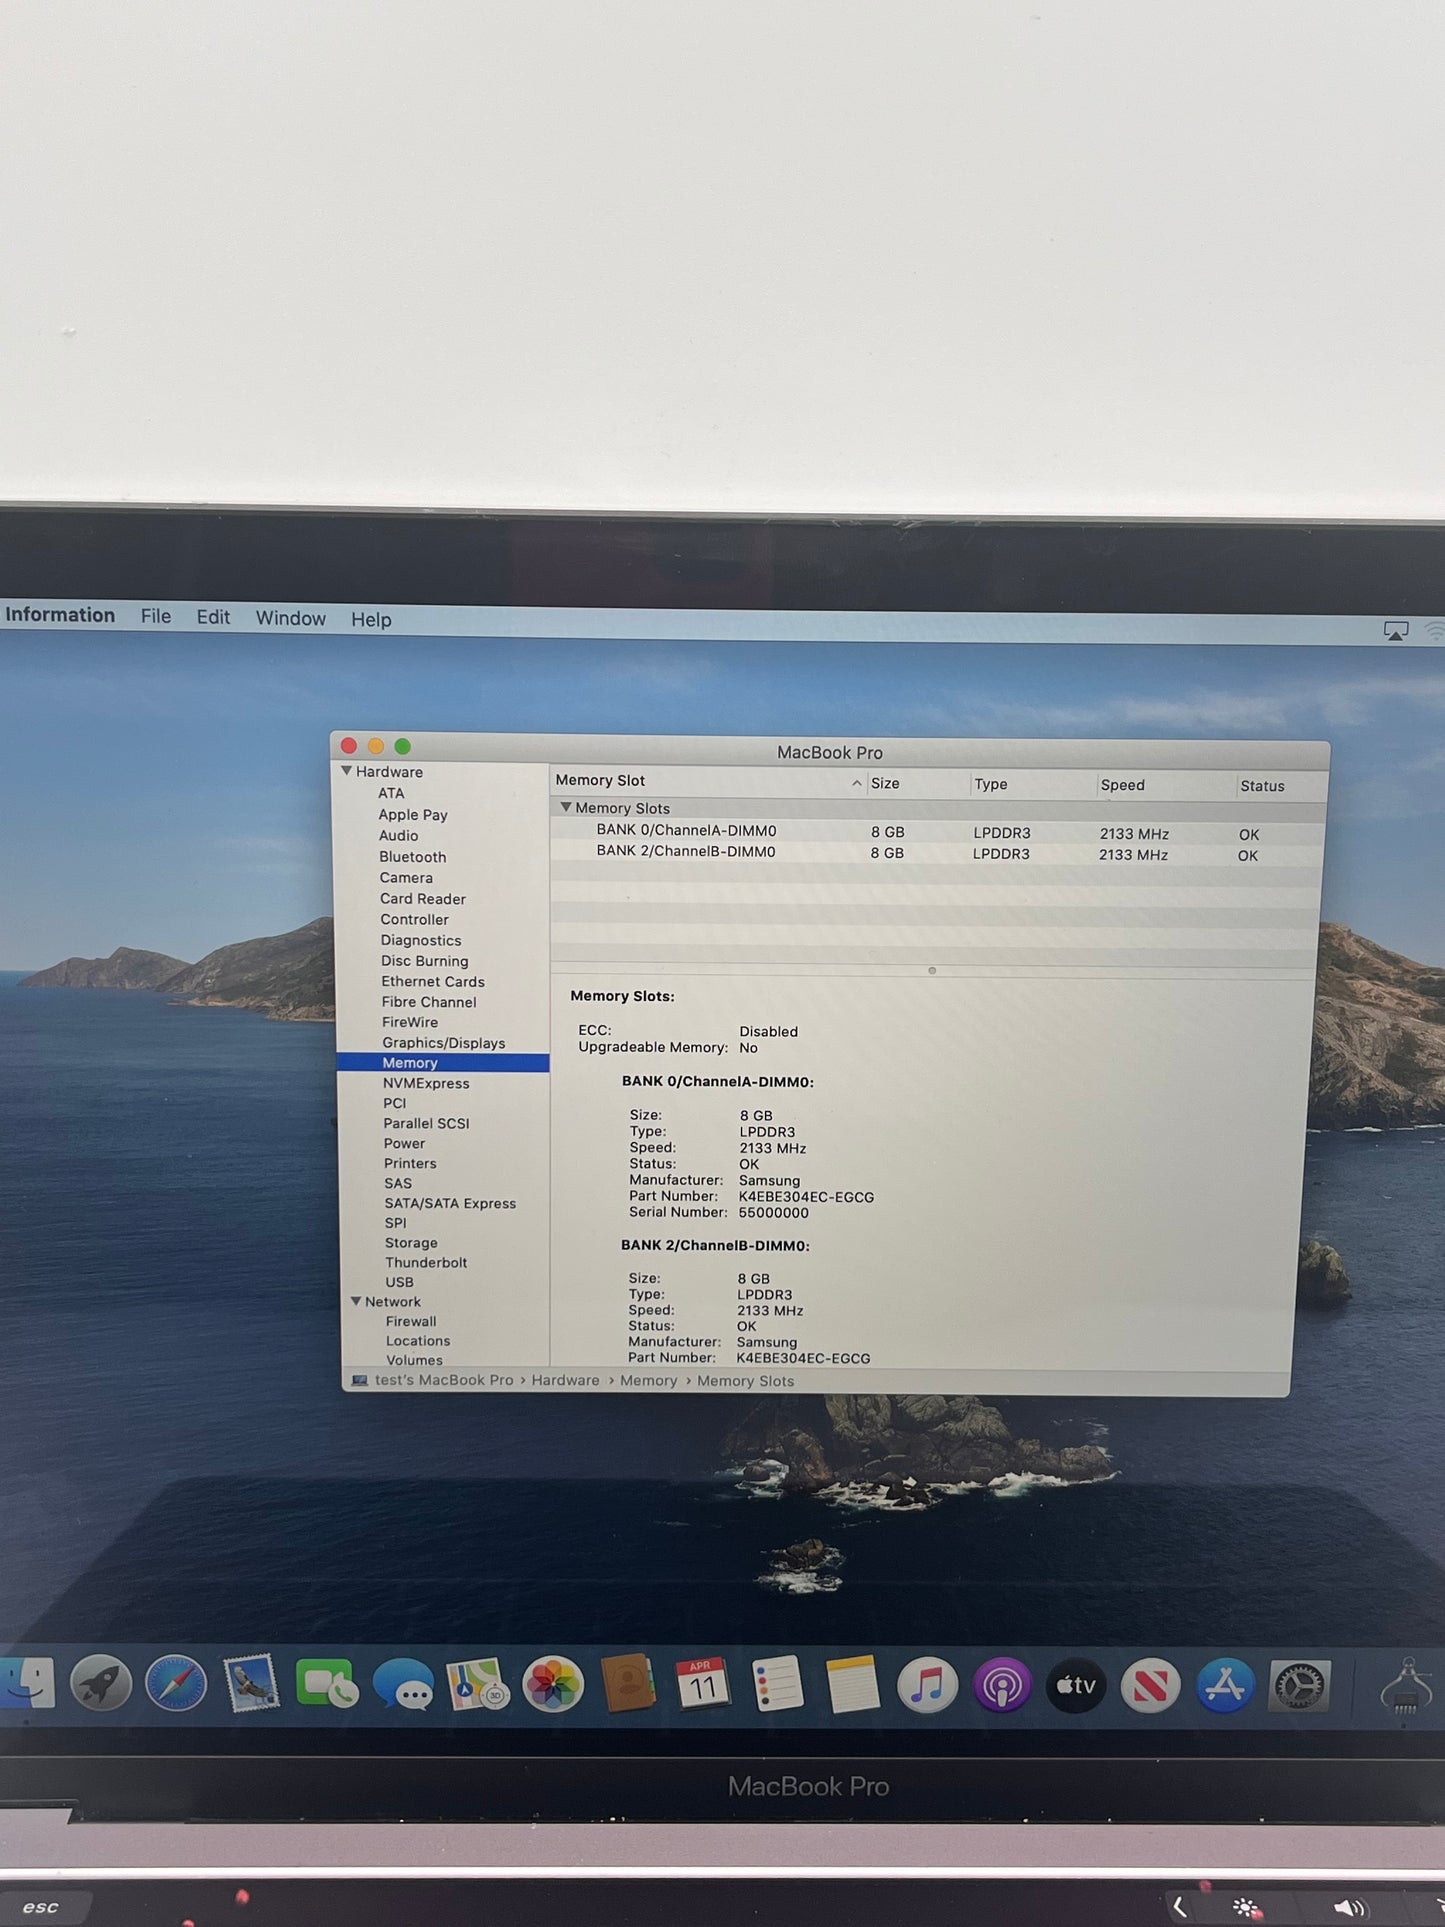Open Contacts from the Dock
The width and height of the screenshot is (1445, 1927).
[x=628, y=1685]
